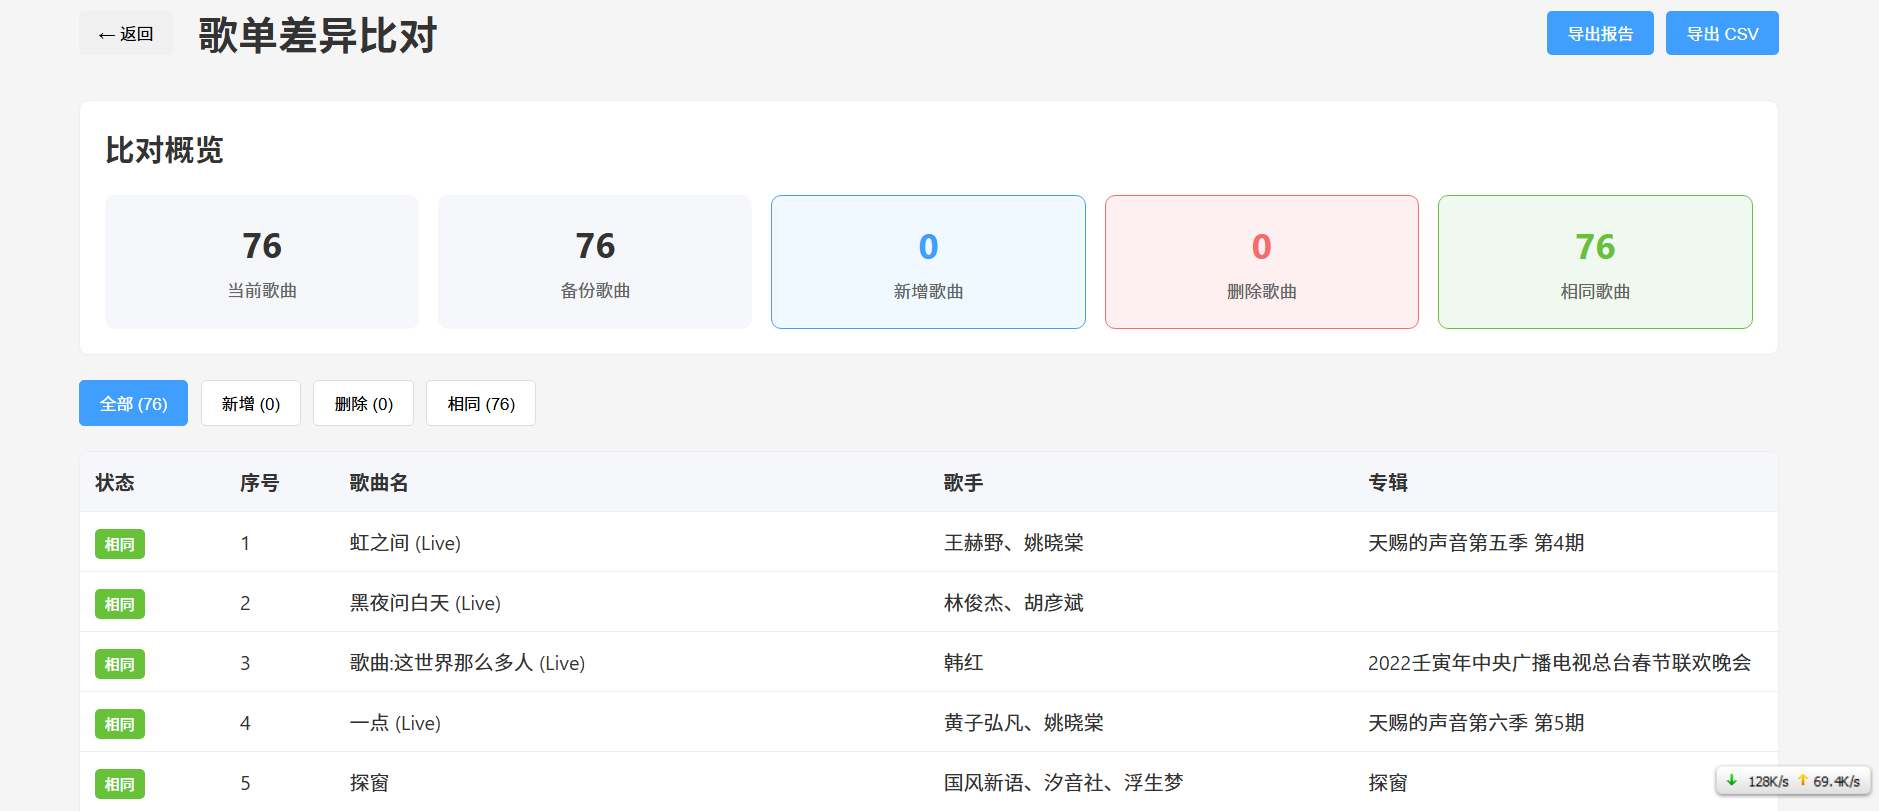Switch to the 新增 (0) tab
Image resolution: width=1879 pixels, height=811 pixels.
(250, 404)
